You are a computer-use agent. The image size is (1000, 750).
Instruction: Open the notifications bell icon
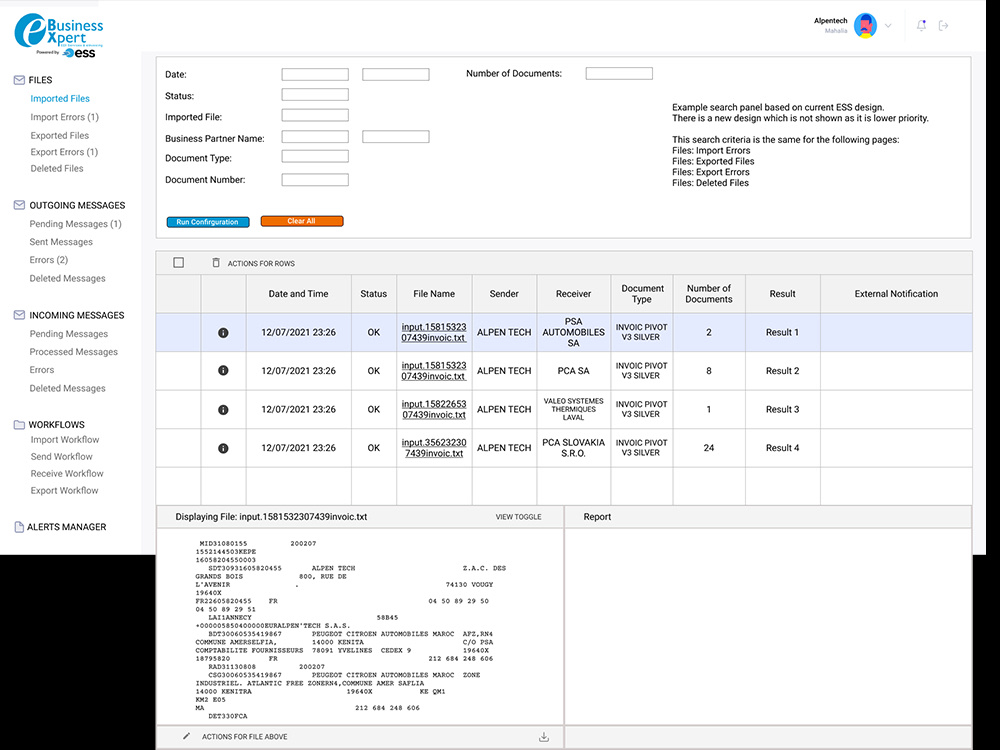(x=921, y=26)
